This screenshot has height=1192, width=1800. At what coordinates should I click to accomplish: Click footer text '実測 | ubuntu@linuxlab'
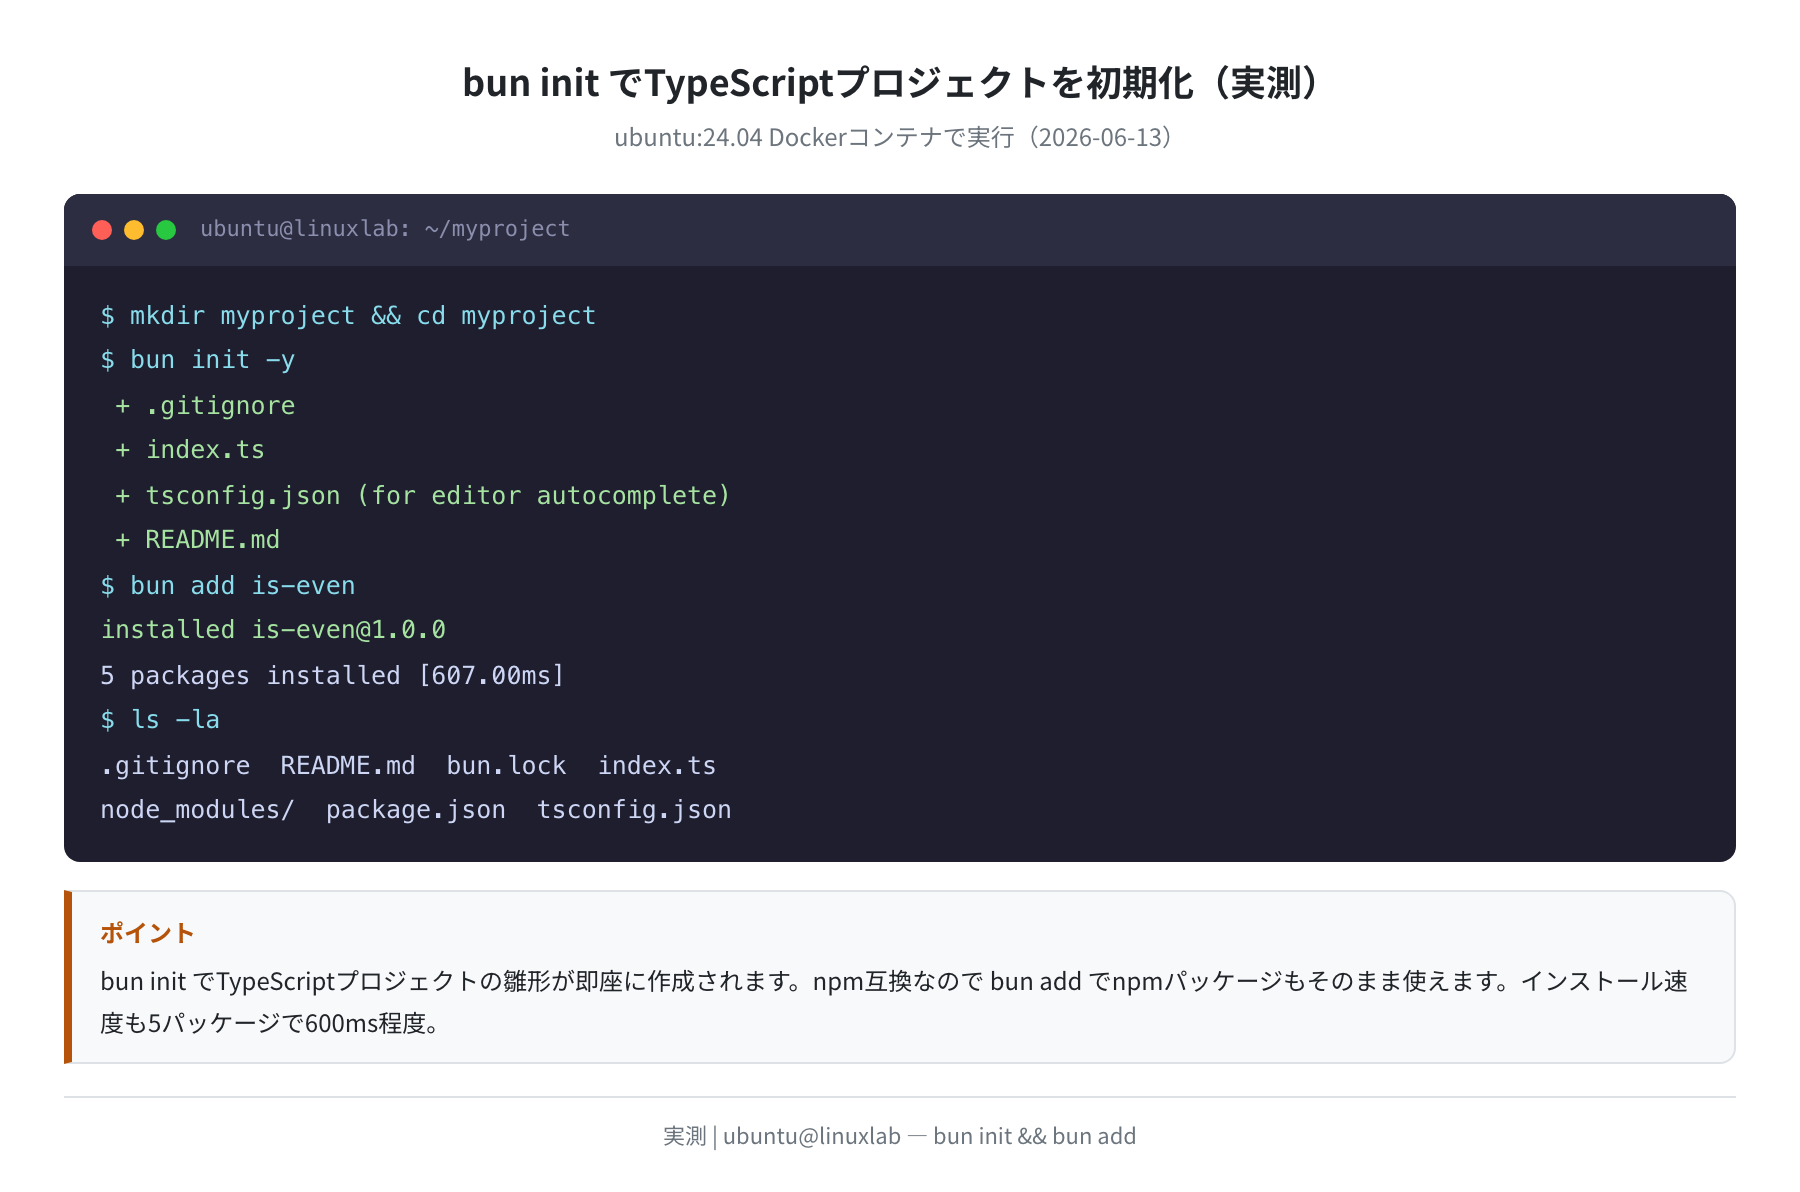point(782,1136)
